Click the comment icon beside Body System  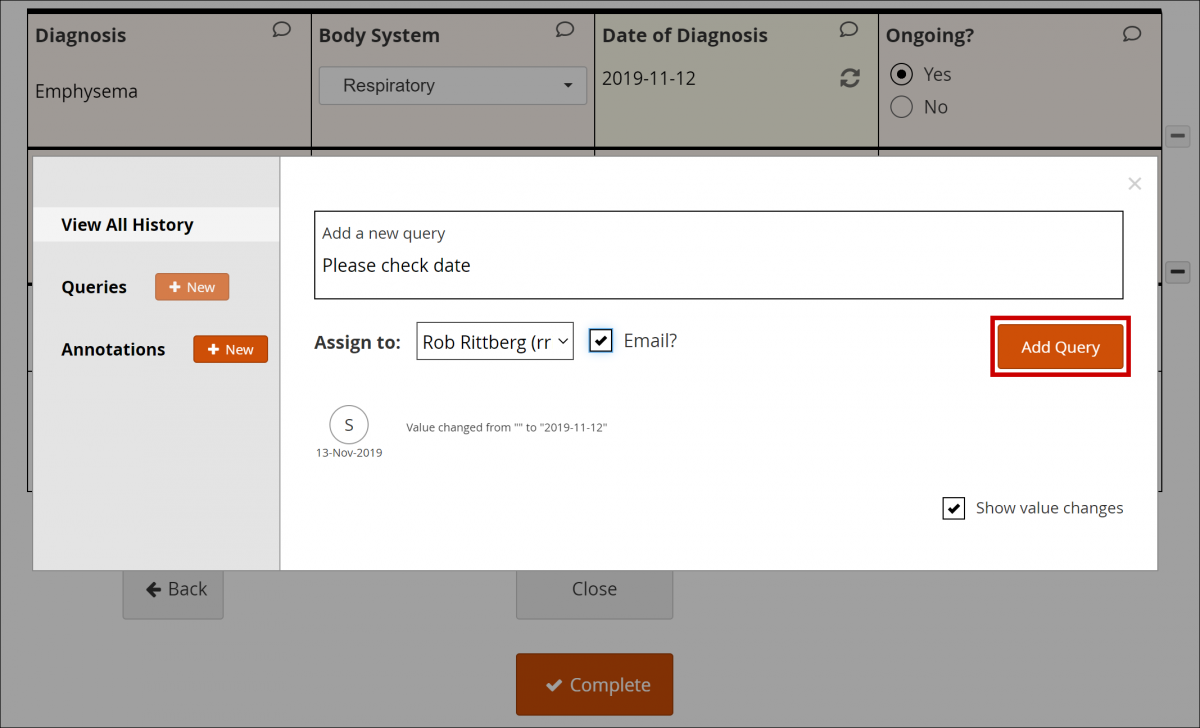pos(565,30)
